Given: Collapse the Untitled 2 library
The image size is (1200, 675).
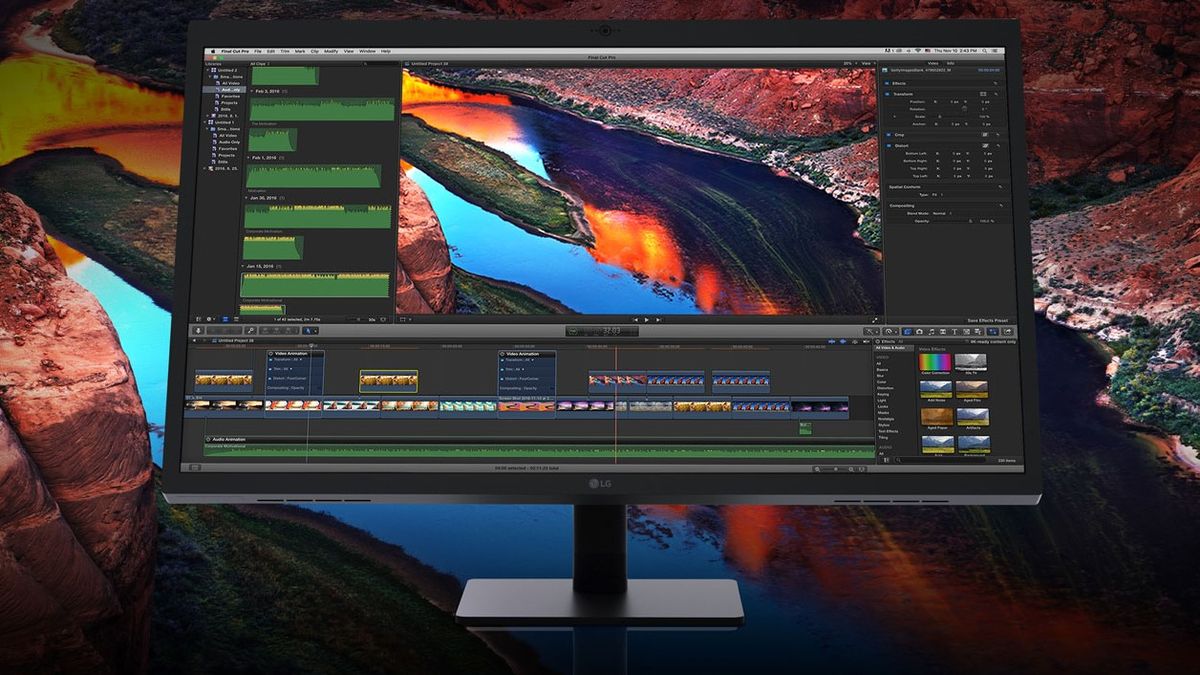Looking at the screenshot, I should [207, 70].
